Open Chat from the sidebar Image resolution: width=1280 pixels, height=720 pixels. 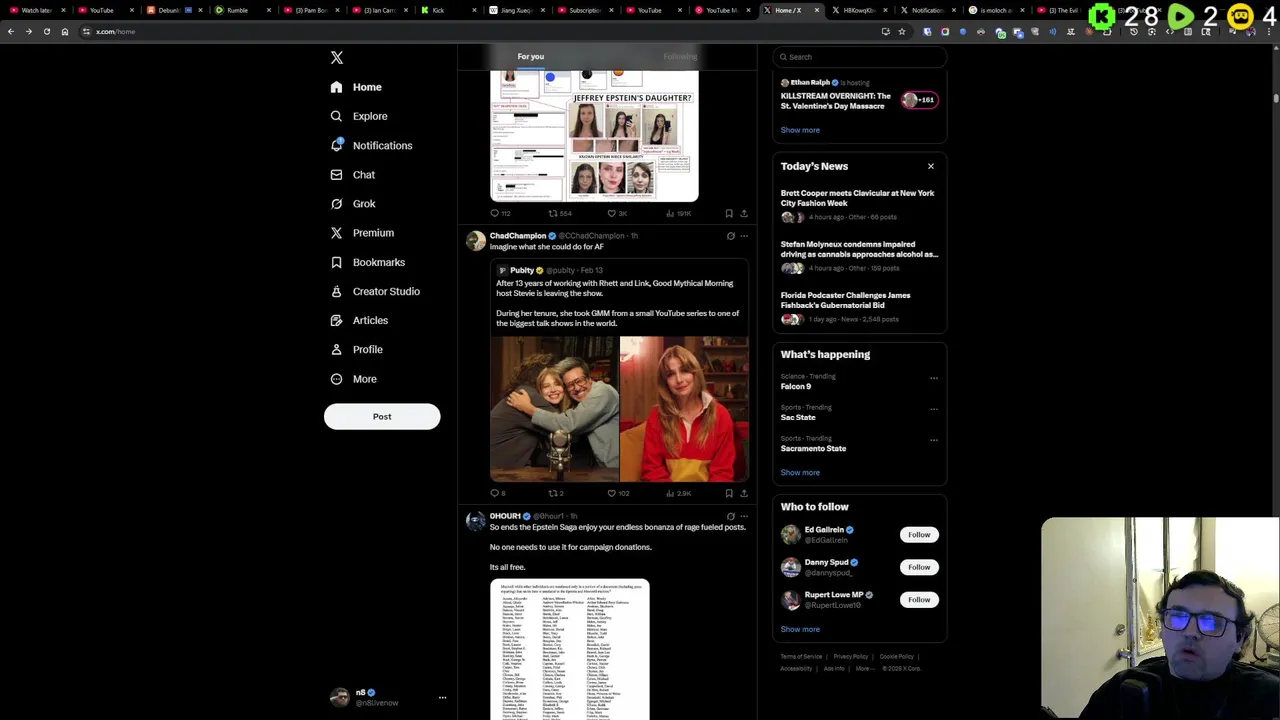(x=353, y=175)
